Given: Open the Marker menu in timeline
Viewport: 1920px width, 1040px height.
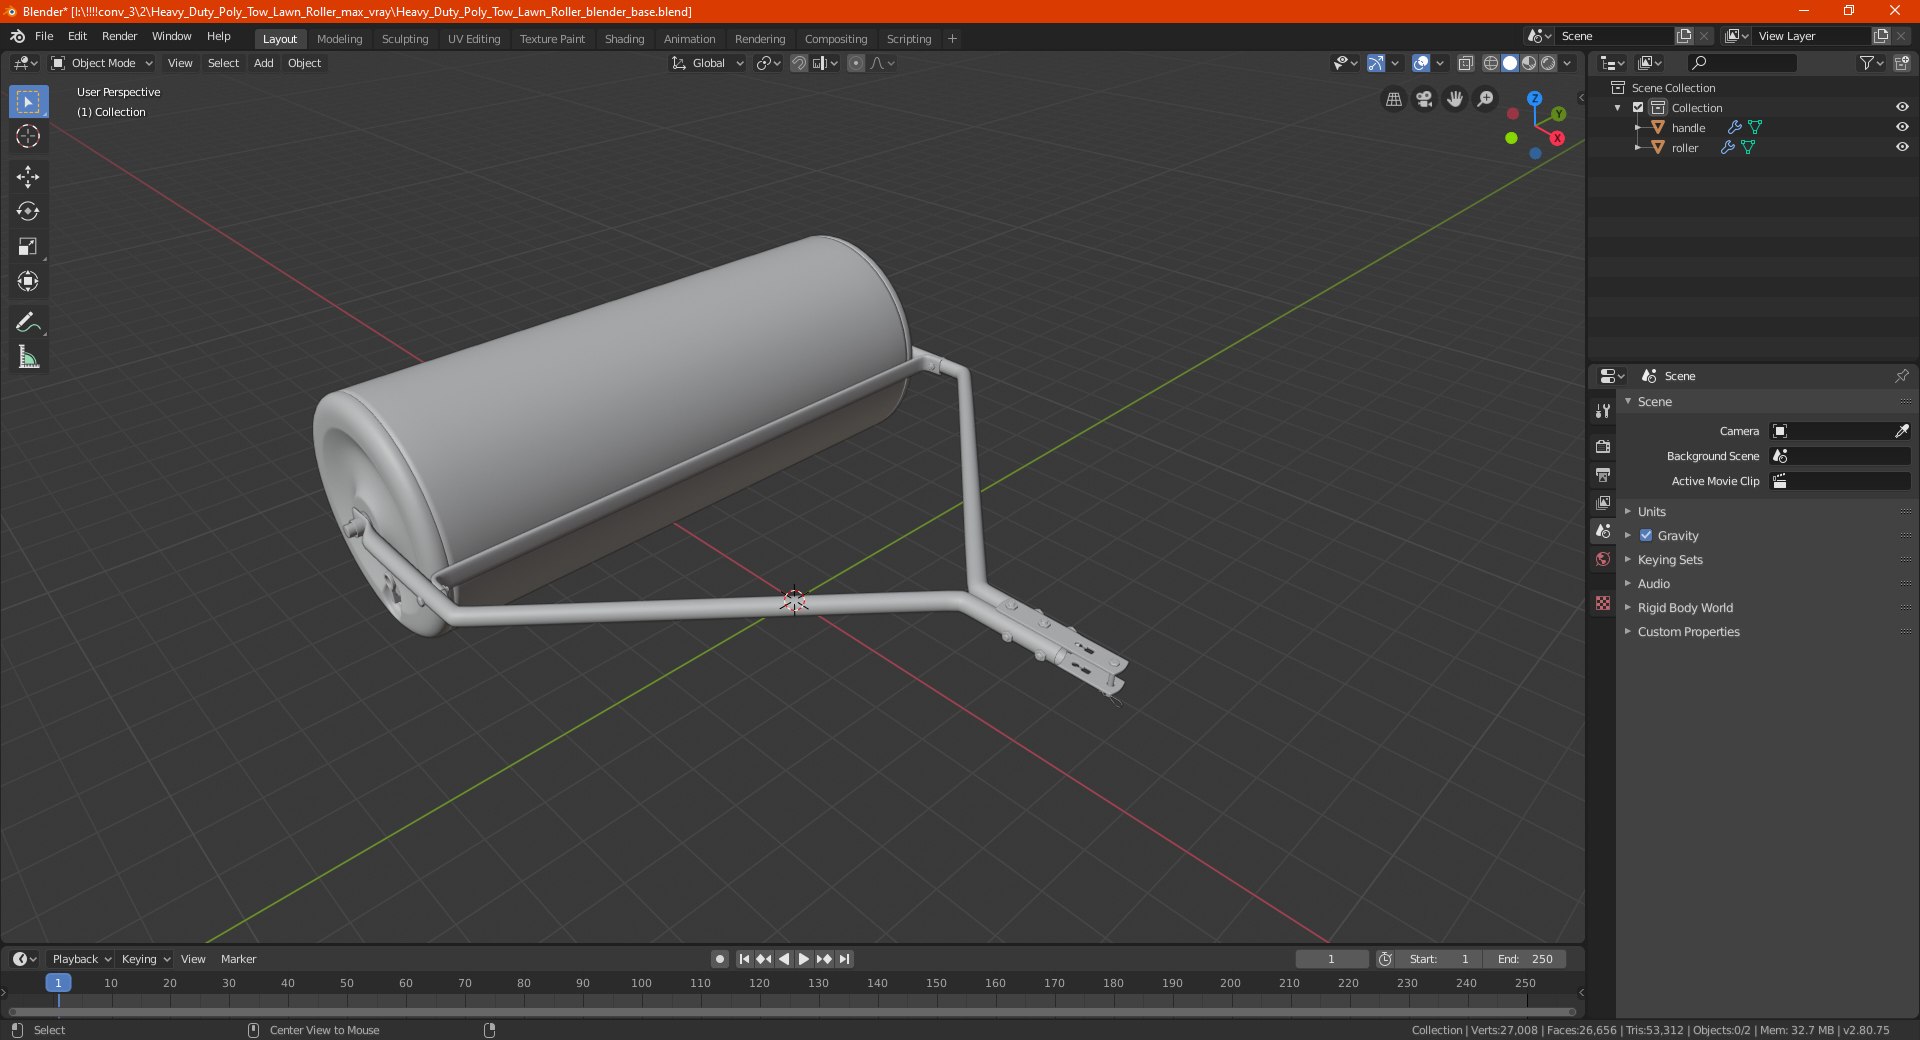Looking at the screenshot, I should [x=238, y=959].
